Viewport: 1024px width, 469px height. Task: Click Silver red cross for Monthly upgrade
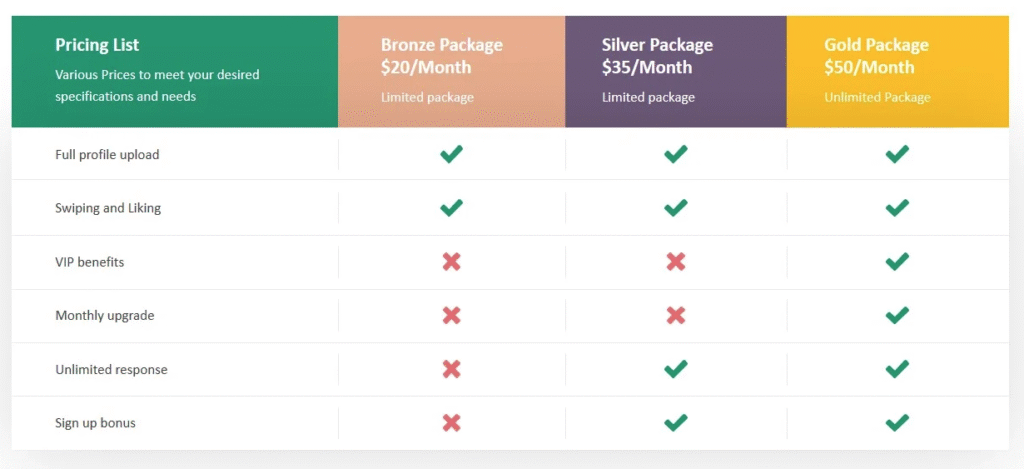(x=676, y=315)
